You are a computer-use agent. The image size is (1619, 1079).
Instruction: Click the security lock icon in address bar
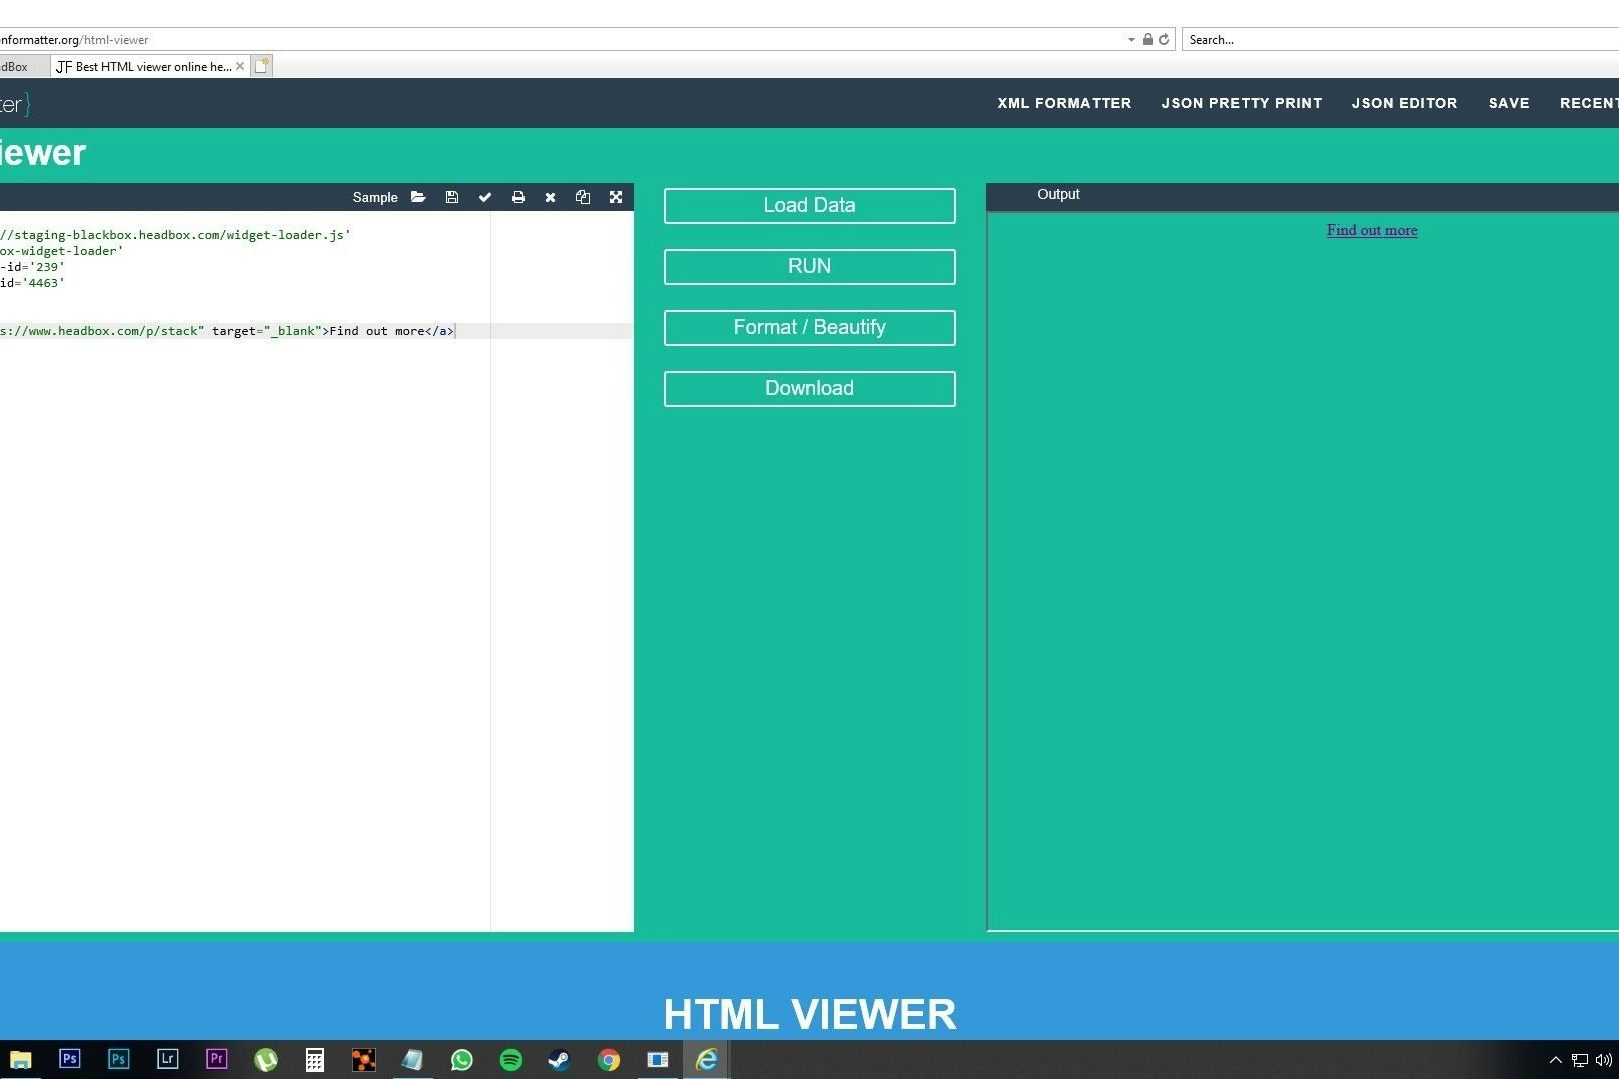[x=1148, y=40]
